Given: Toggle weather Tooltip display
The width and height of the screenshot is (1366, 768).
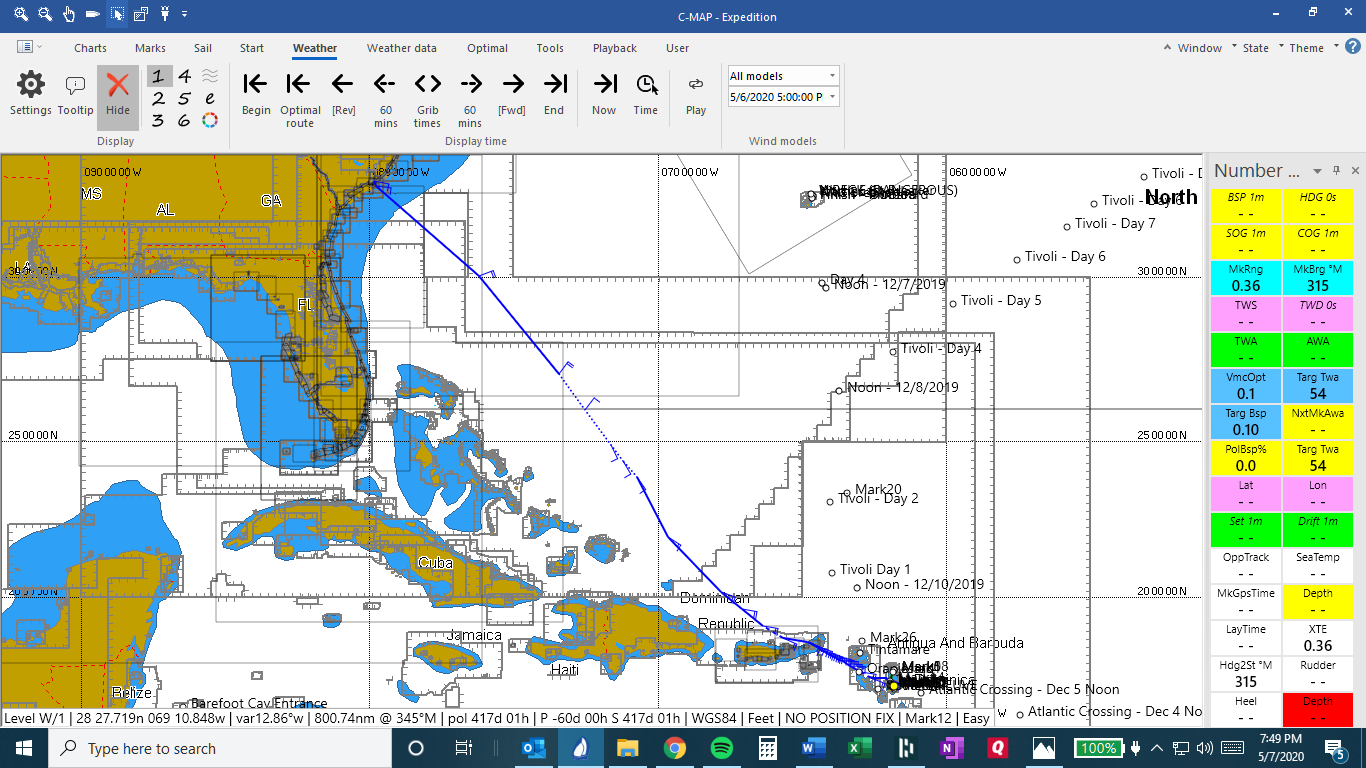Looking at the screenshot, I should pos(75,95).
